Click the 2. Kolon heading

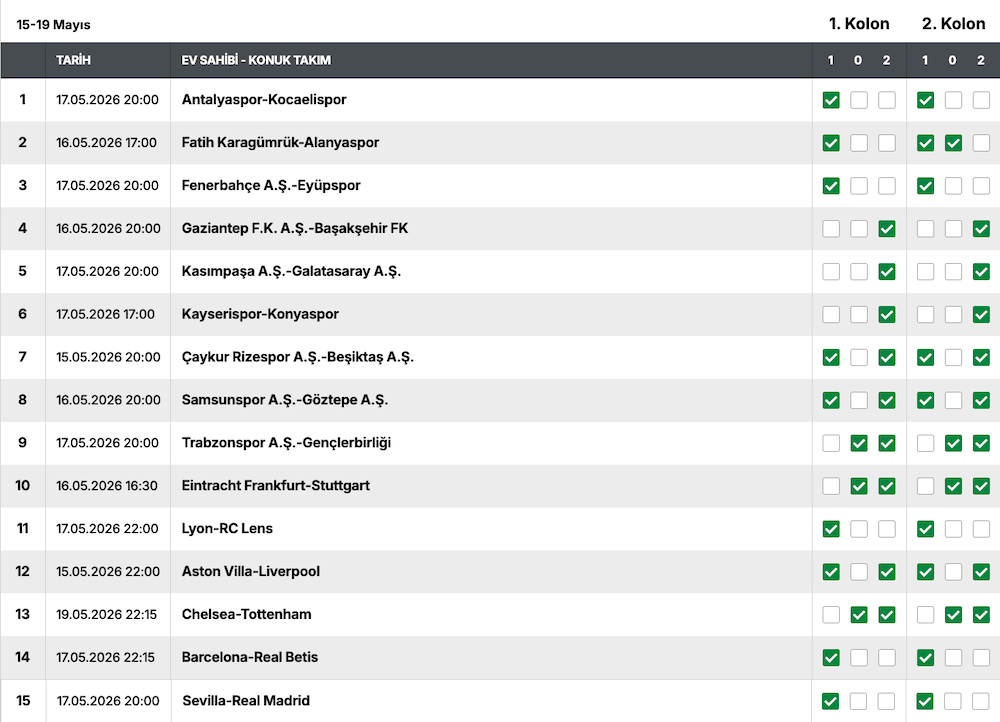coord(953,24)
